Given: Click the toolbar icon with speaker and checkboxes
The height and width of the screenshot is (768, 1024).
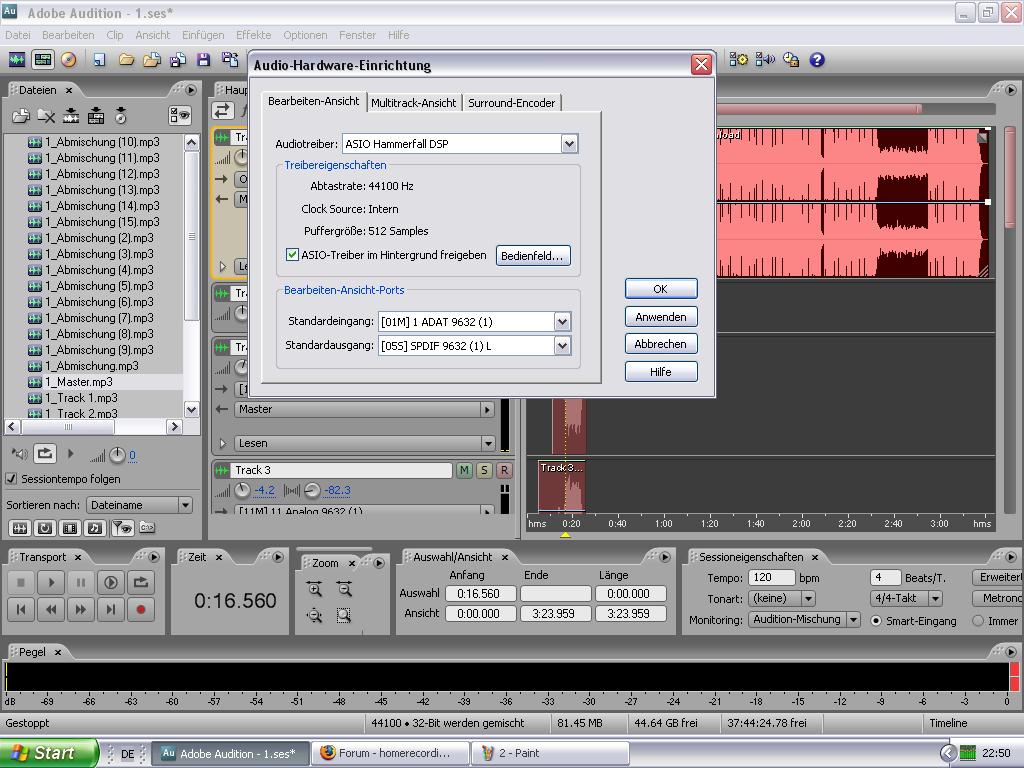Looking at the screenshot, I should [765, 60].
